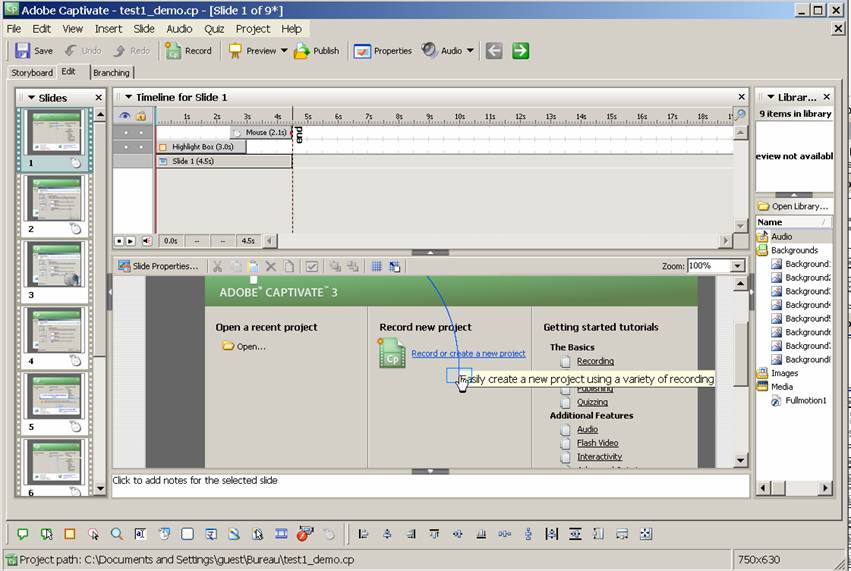Toggle visibility dot of Highlight Box row
The width and height of the screenshot is (851, 571).
[x=126, y=147]
